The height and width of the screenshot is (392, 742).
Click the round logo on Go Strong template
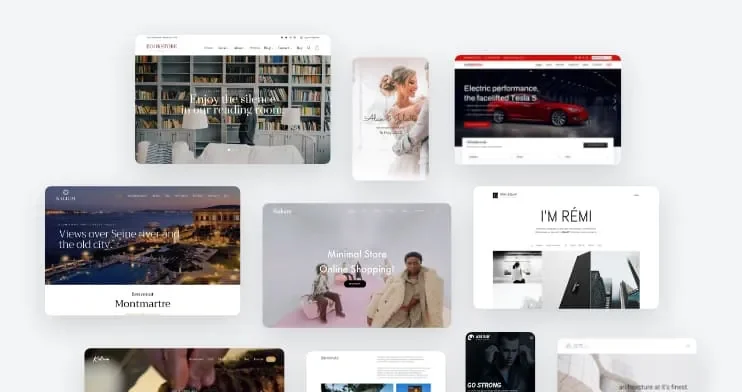click(471, 337)
